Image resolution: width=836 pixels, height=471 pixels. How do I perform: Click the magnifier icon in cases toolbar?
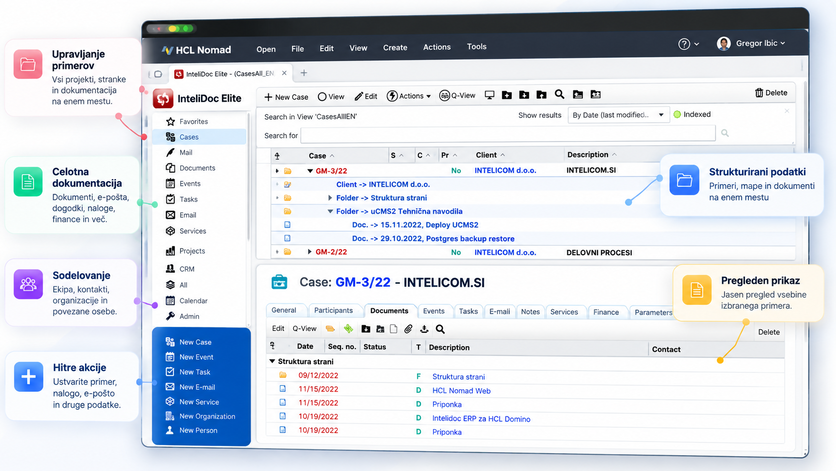tap(559, 94)
